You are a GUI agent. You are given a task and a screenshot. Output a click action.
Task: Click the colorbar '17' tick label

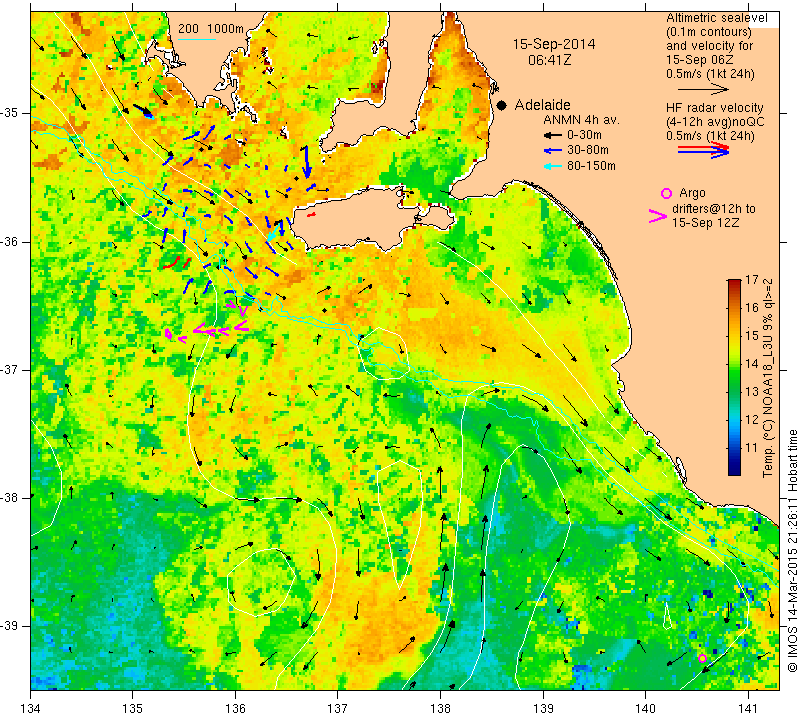tap(752, 280)
